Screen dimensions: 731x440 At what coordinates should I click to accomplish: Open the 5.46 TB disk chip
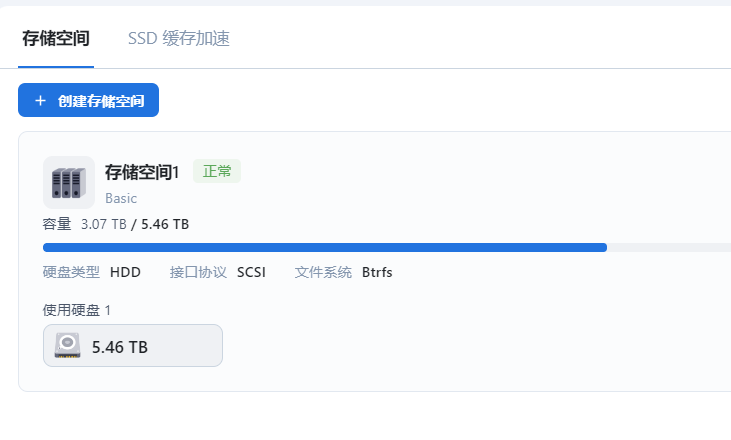[132, 346]
